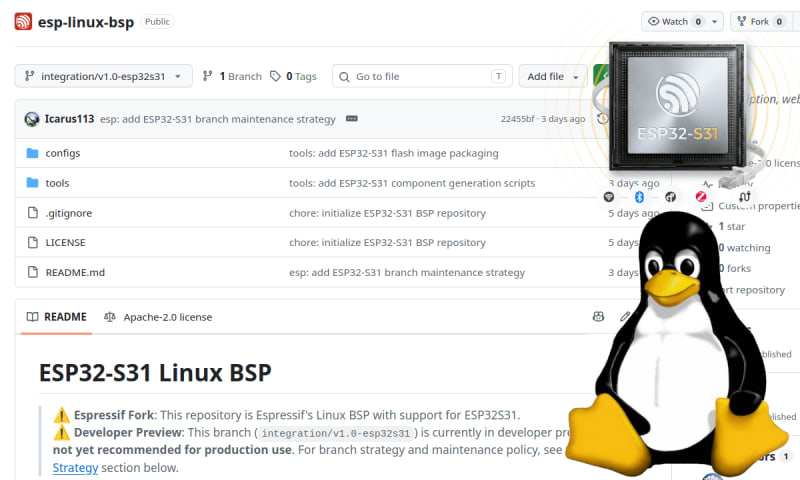Viewport: 800px width, 480px height.
Task: Click the Copilot icon in README header
Action: [x=598, y=316]
